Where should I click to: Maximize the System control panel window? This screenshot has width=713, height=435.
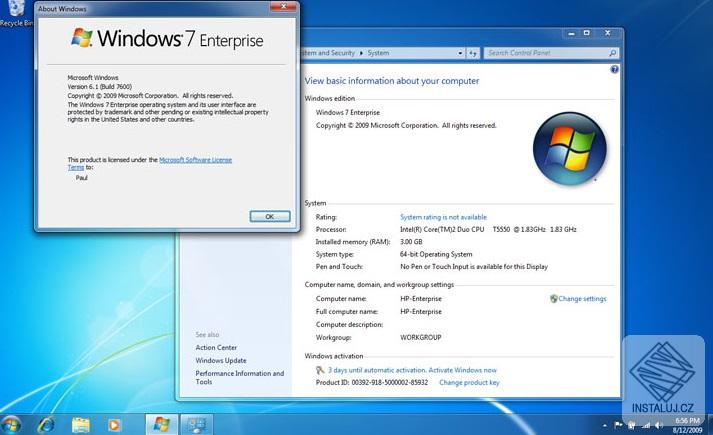pos(587,33)
